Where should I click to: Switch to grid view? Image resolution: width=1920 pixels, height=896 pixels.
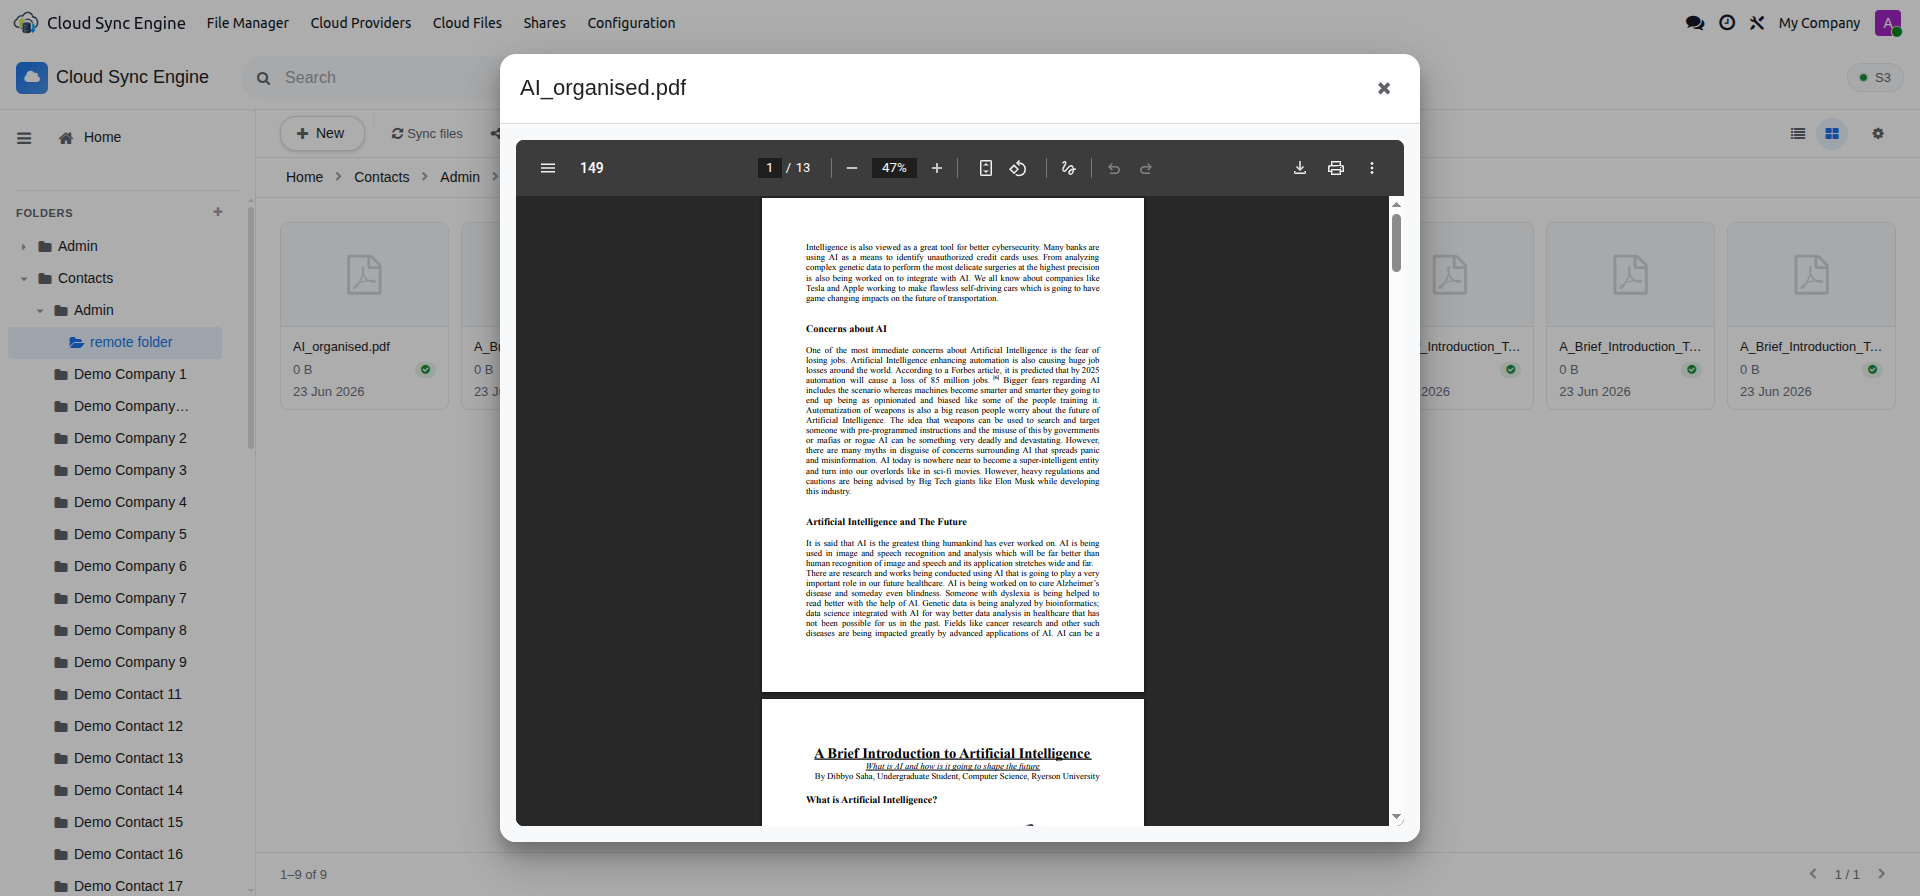pyautogui.click(x=1832, y=133)
